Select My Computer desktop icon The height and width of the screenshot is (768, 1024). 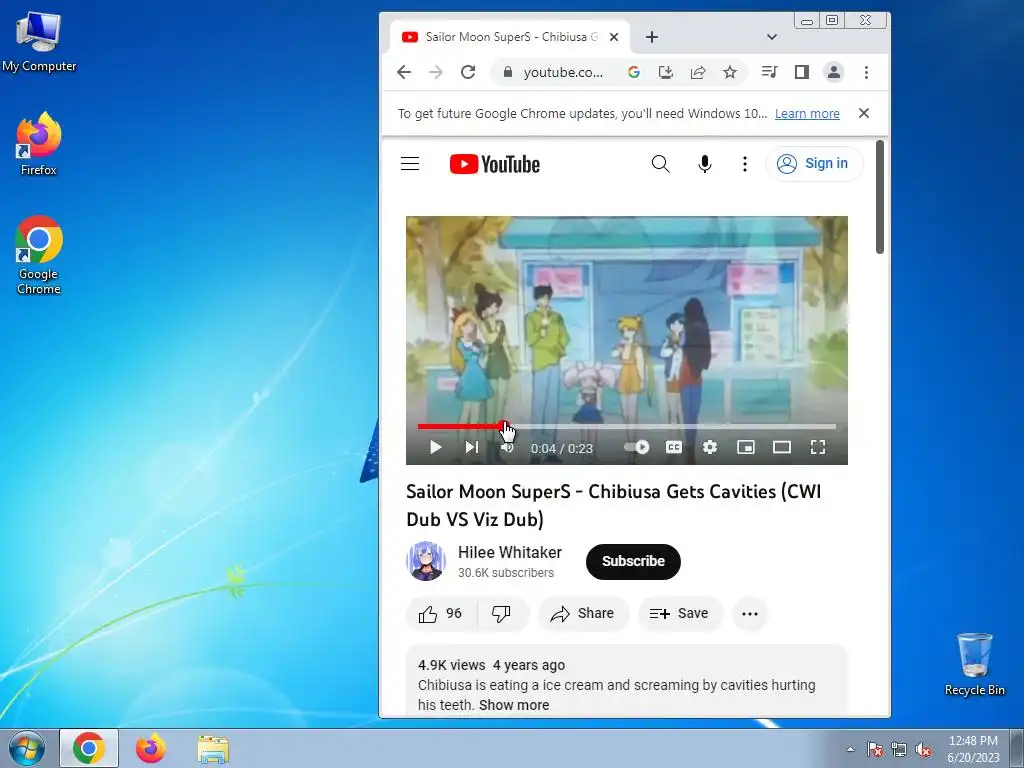coord(39,42)
